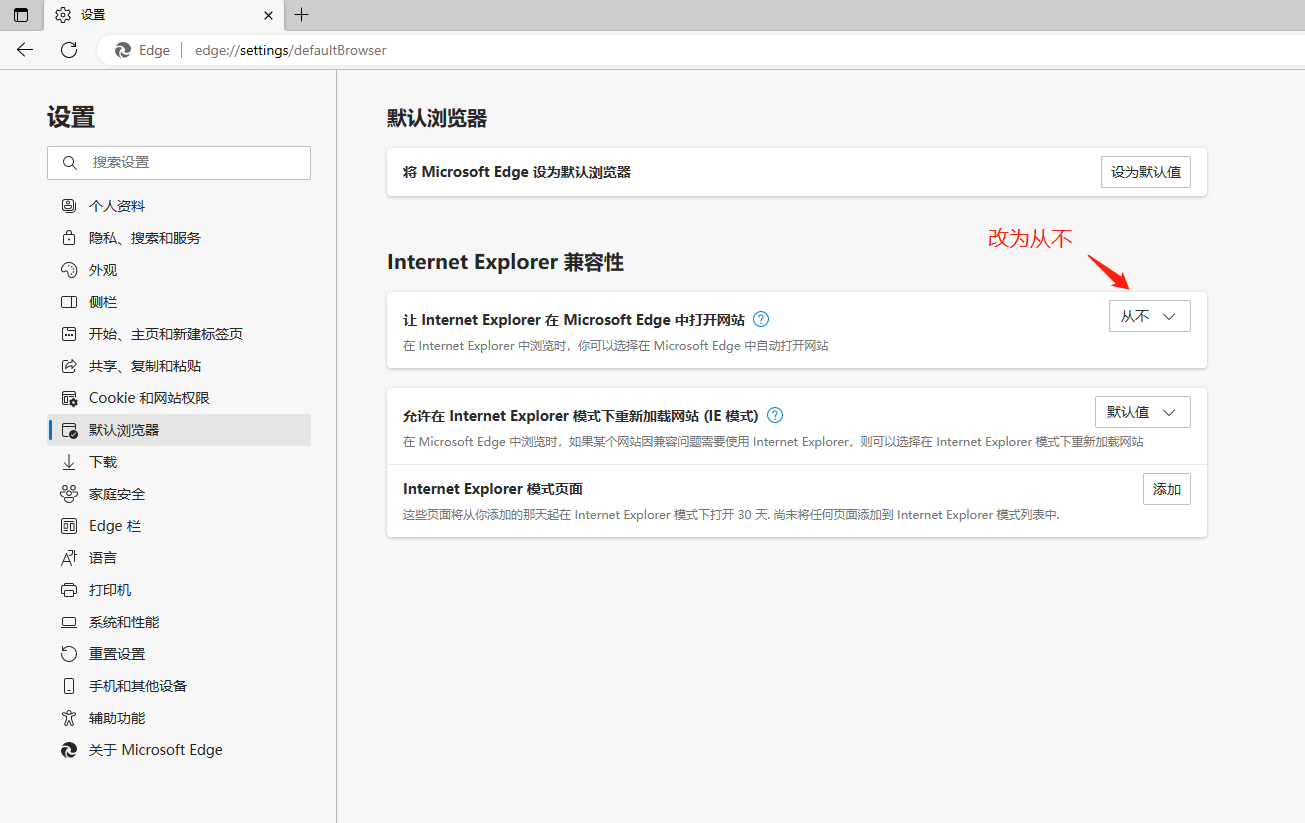
Task: Click the 开始、主页和新建标签页 icon
Action: pyautogui.click(x=69, y=334)
